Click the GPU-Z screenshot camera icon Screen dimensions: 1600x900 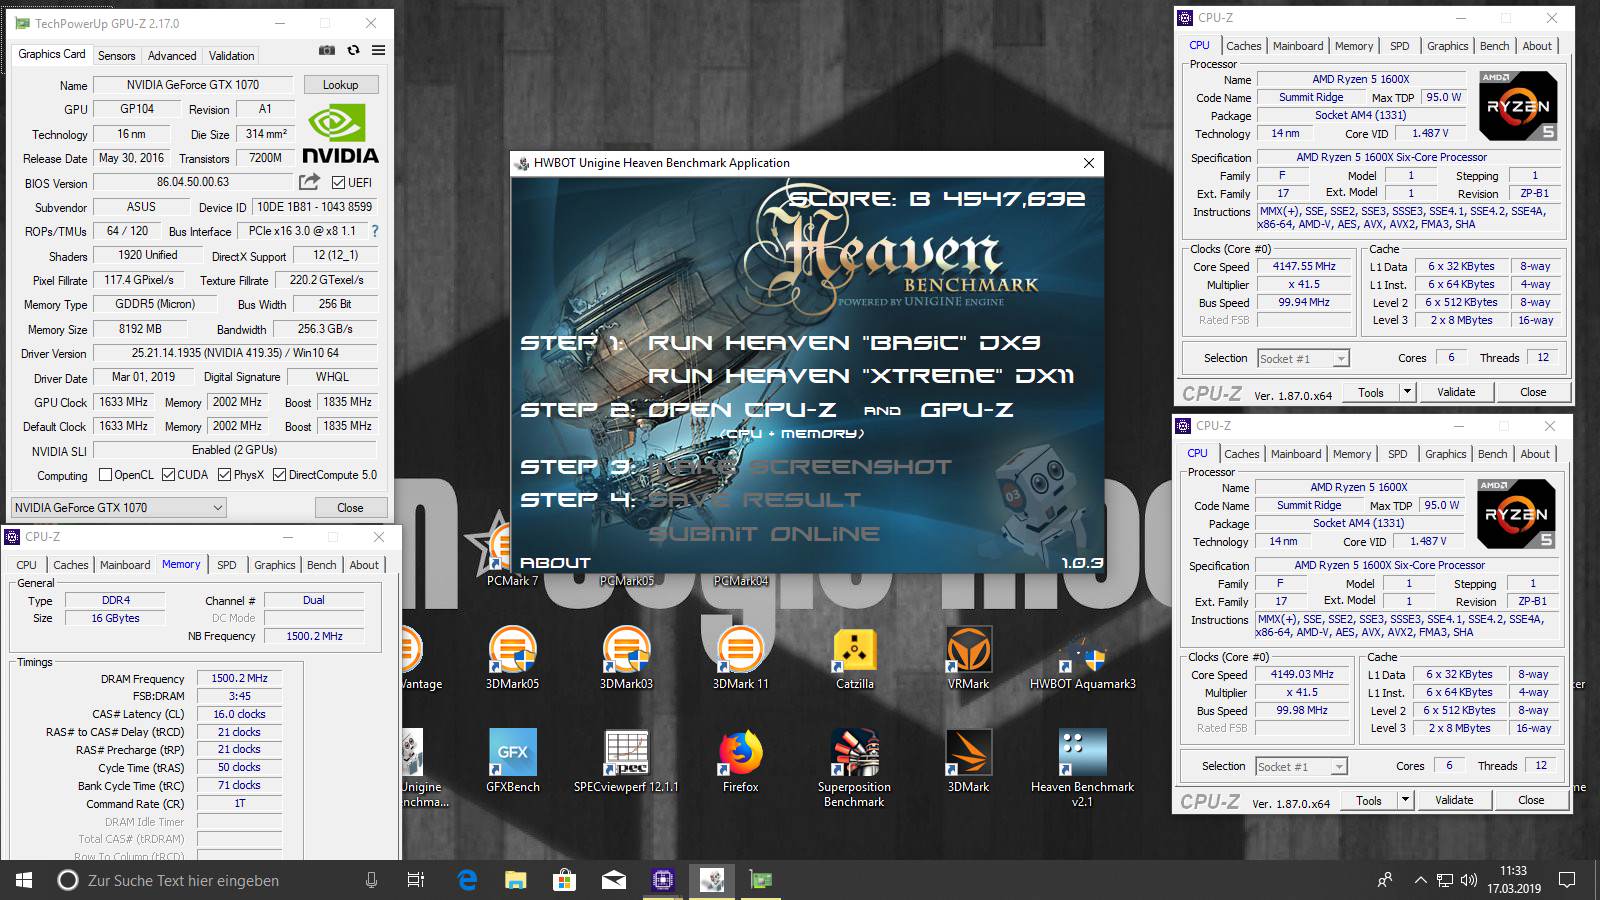(327, 50)
